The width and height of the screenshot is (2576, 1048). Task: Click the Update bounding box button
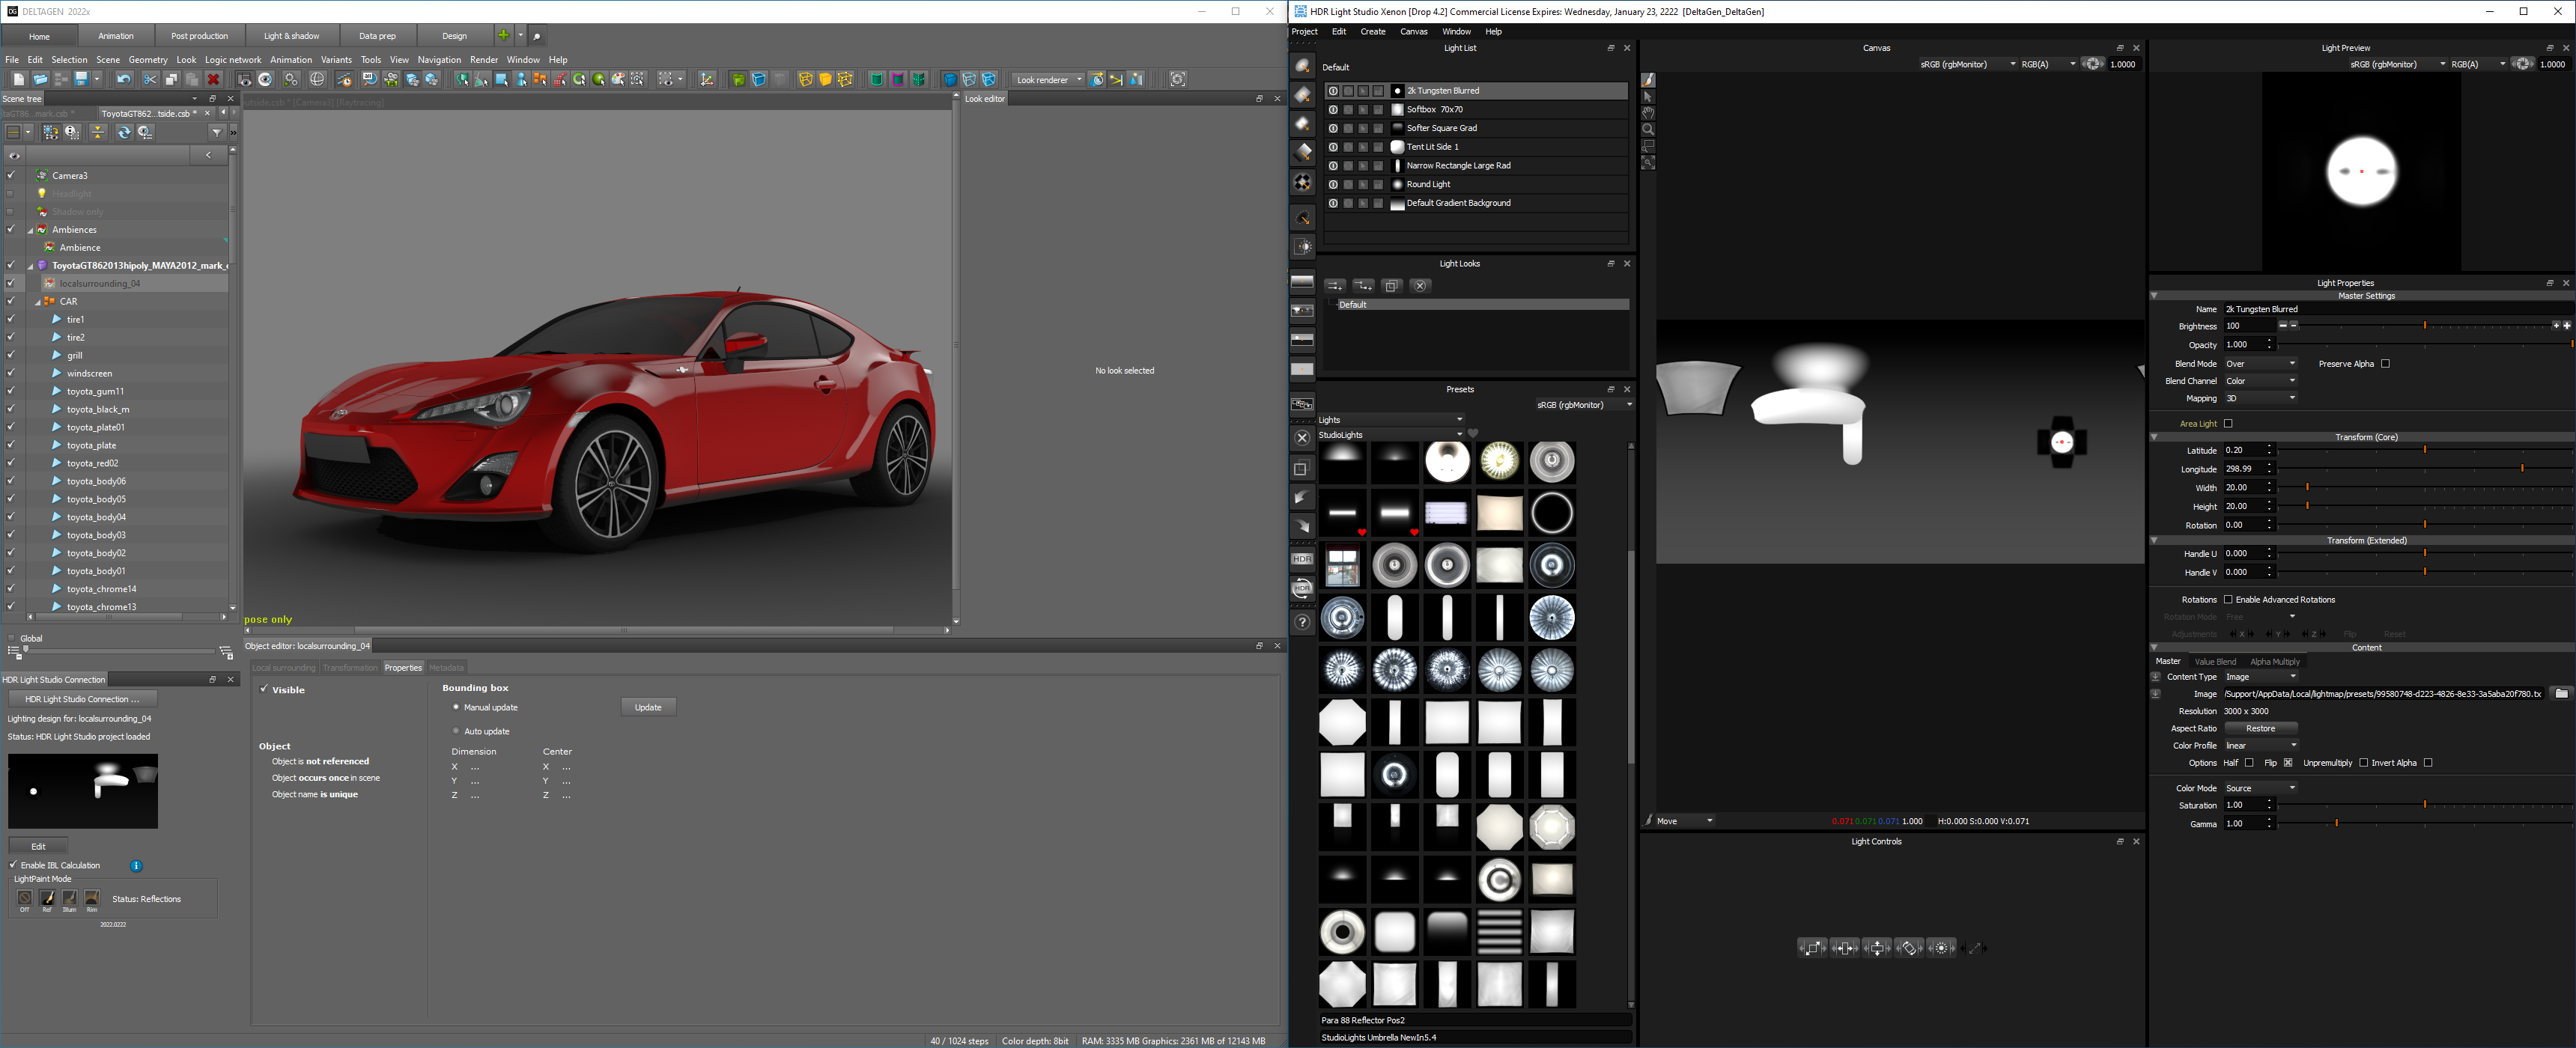click(648, 707)
